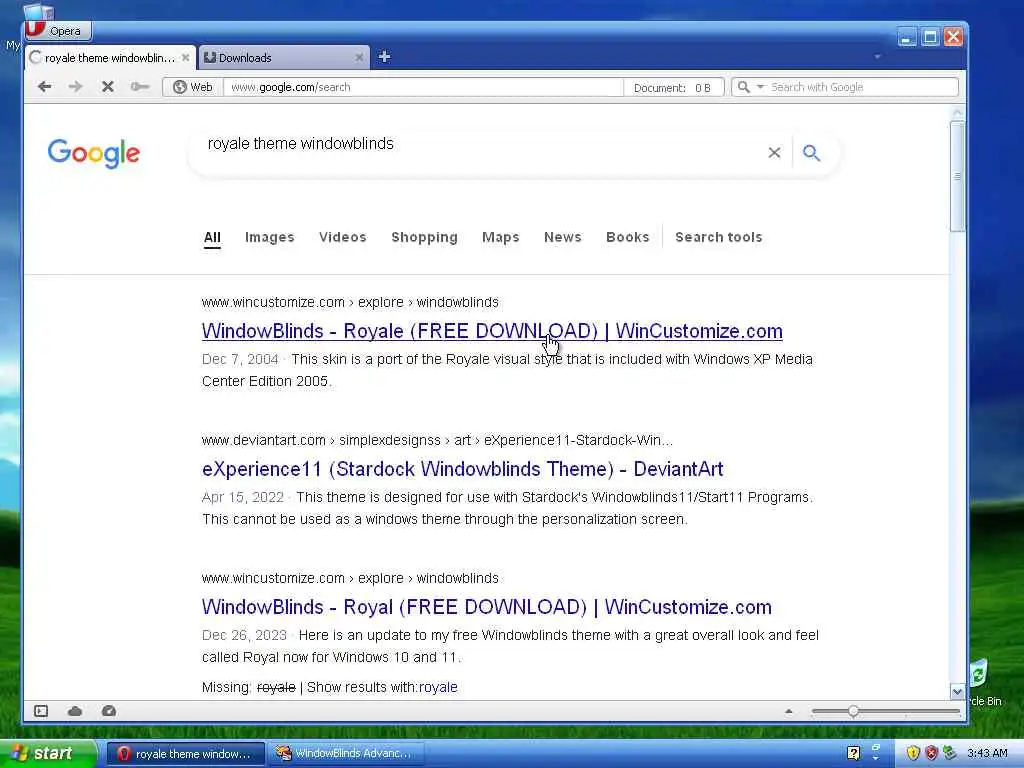Toggle the panel icon in status bar
Image resolution: width=1024 pixels, height=768 pixels.
coord(41,711)
